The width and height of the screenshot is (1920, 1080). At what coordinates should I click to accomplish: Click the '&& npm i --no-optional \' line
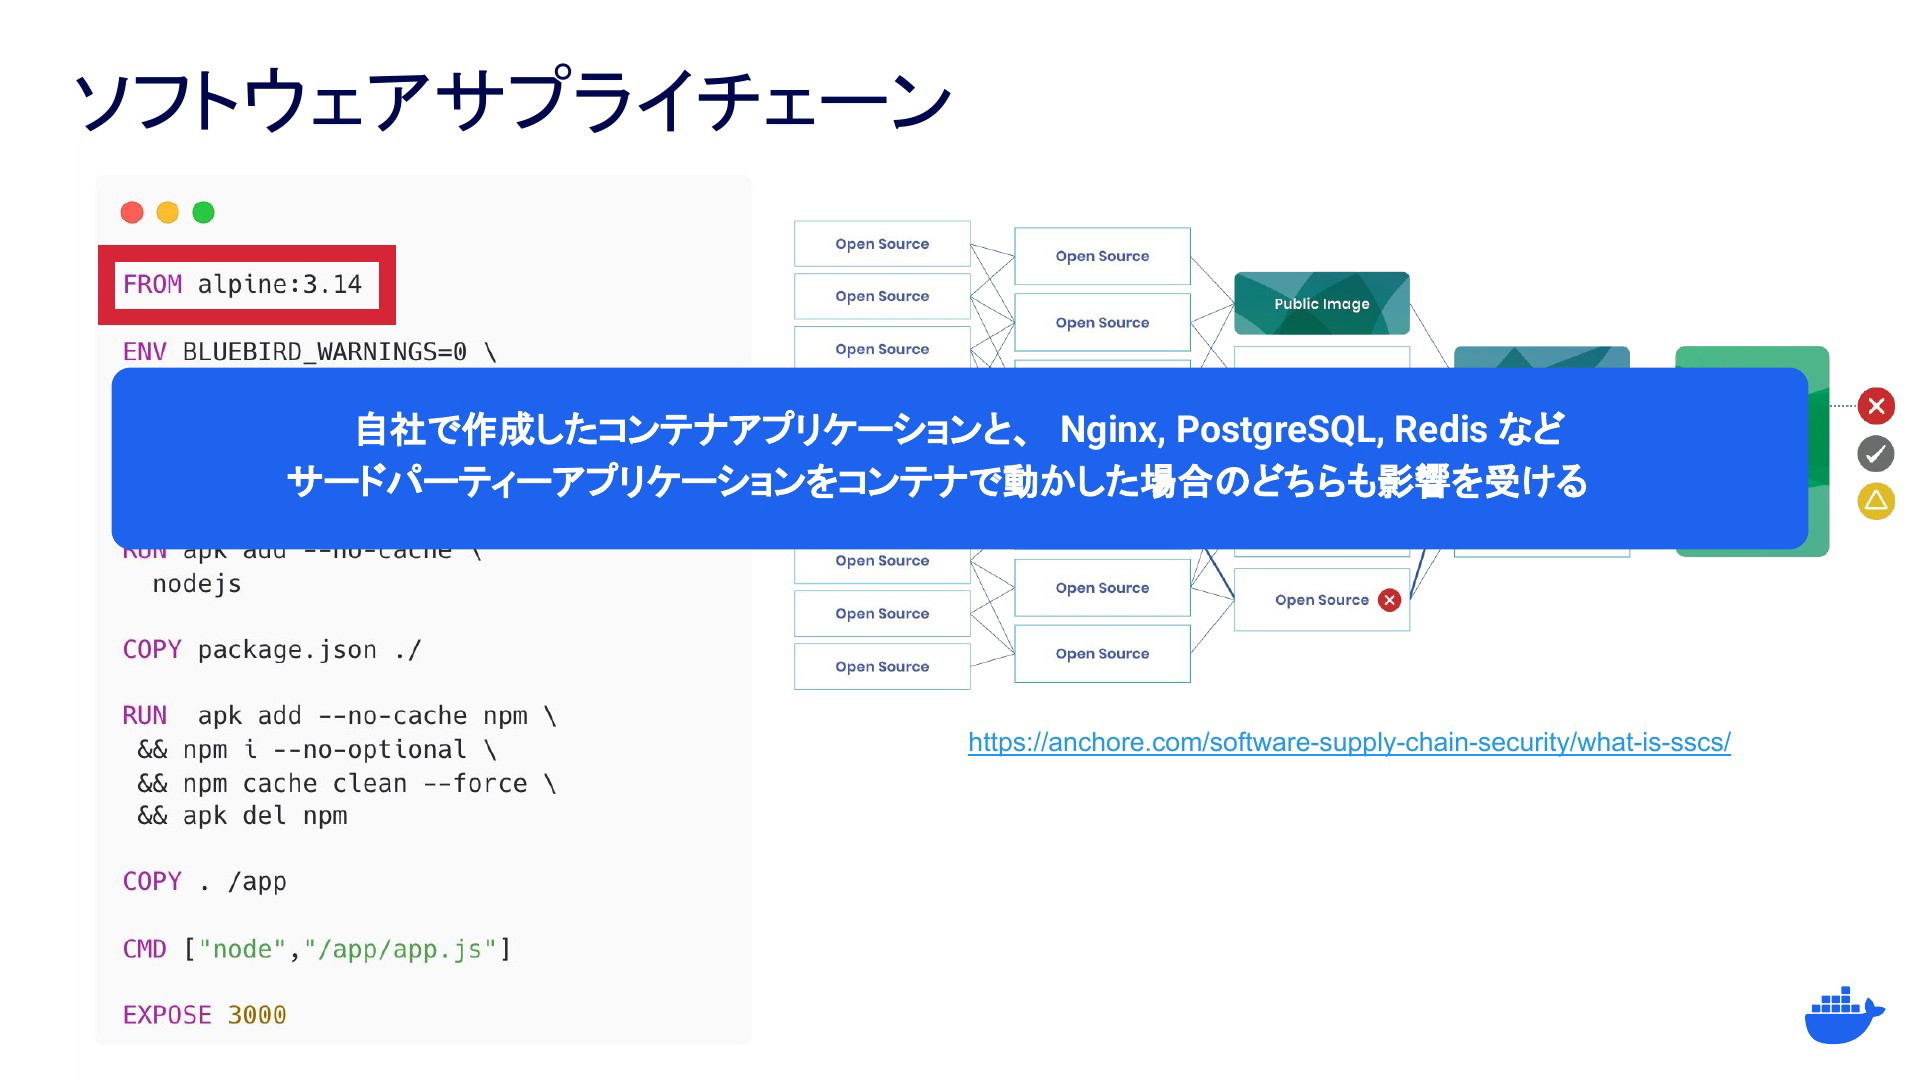pyautogui.click(x=317, y=750)
